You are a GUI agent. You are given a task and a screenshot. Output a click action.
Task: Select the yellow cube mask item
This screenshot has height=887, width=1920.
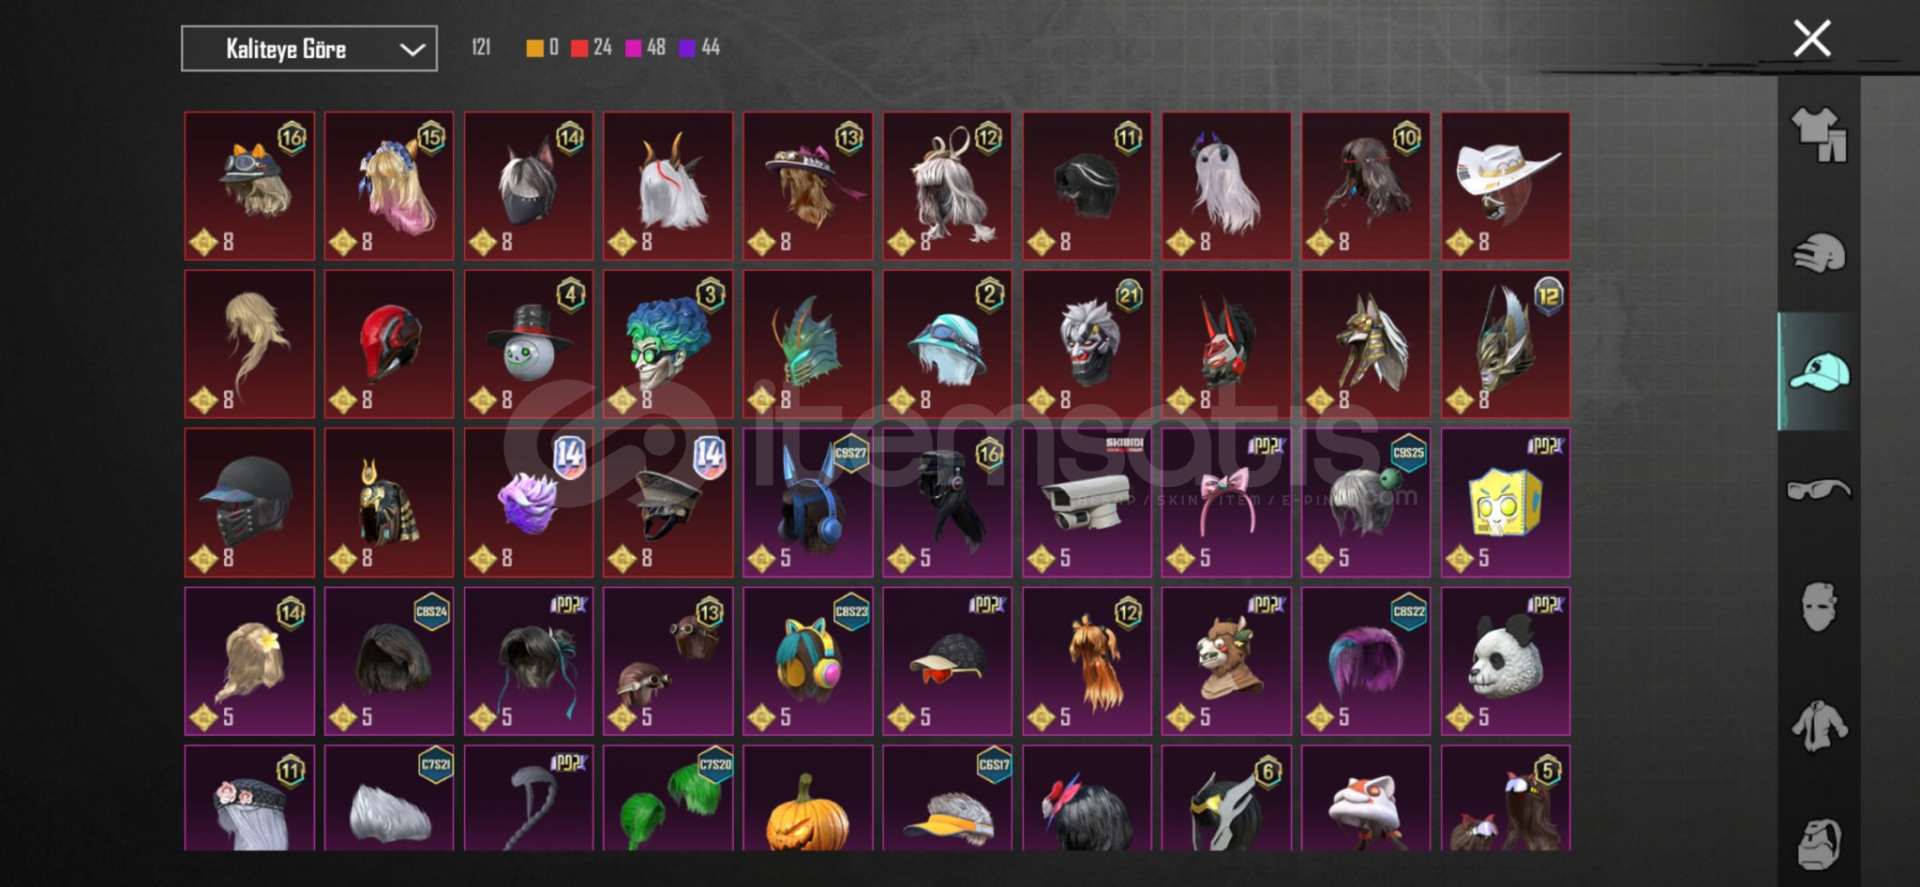[1505, 503]
